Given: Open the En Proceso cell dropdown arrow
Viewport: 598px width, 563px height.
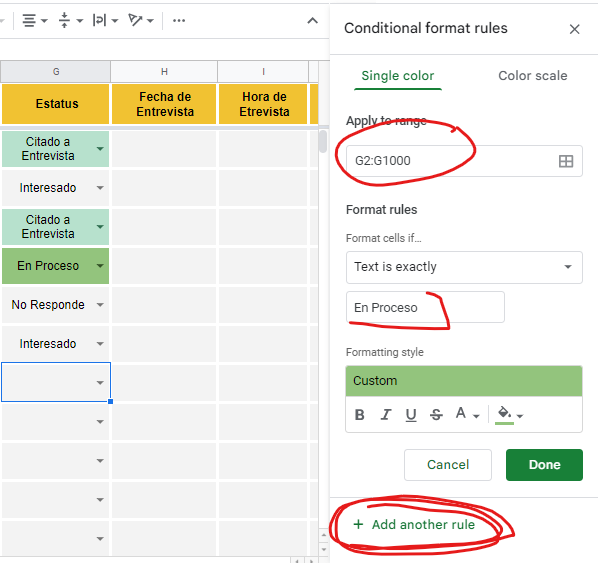Looking at the screenshot, I should coord(100,266).
